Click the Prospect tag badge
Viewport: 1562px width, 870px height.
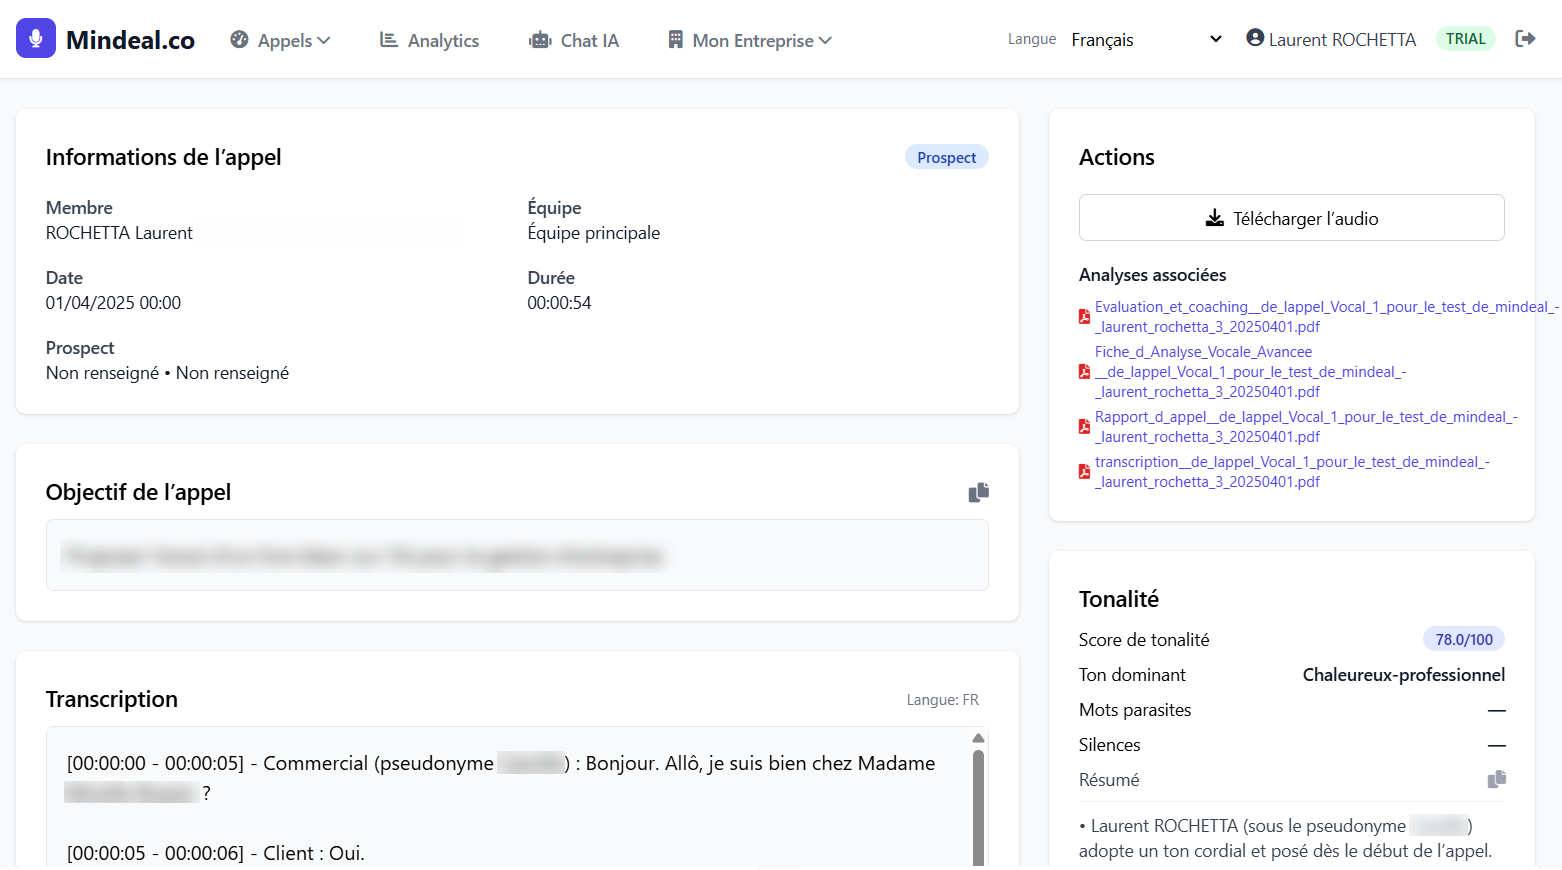click(x=946, y=158)
